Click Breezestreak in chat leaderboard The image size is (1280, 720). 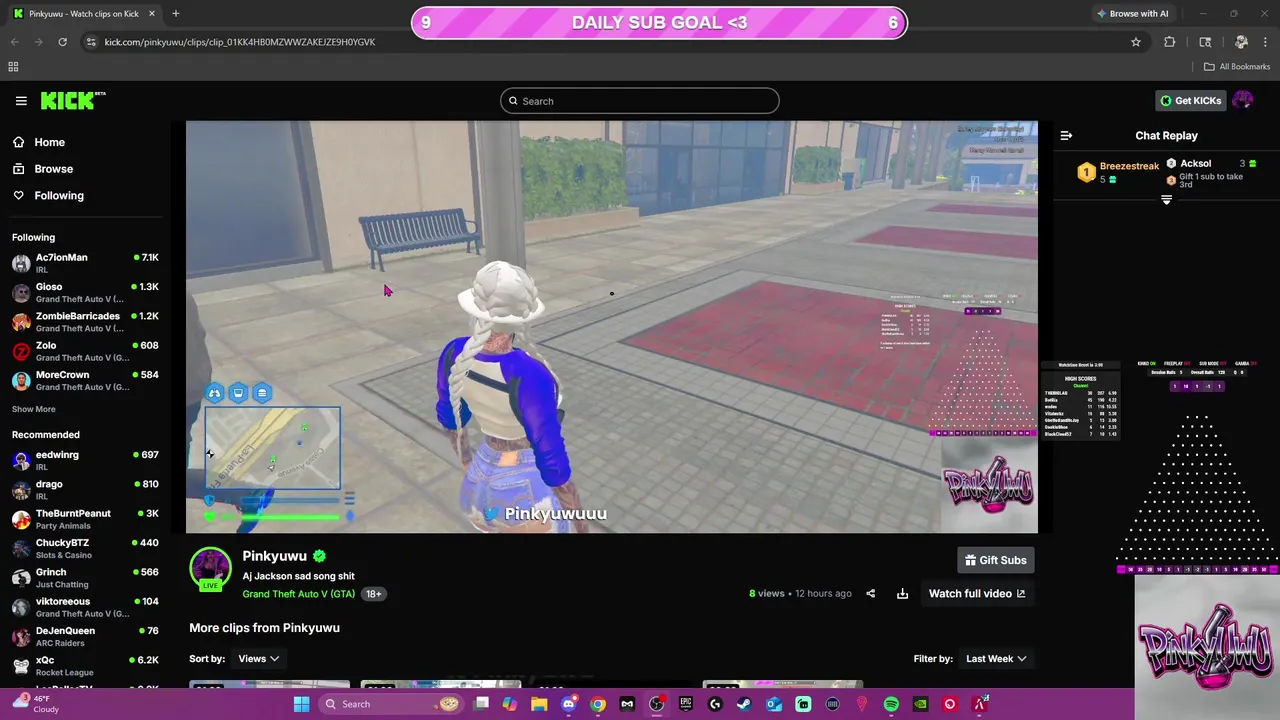coord(1129,166)
